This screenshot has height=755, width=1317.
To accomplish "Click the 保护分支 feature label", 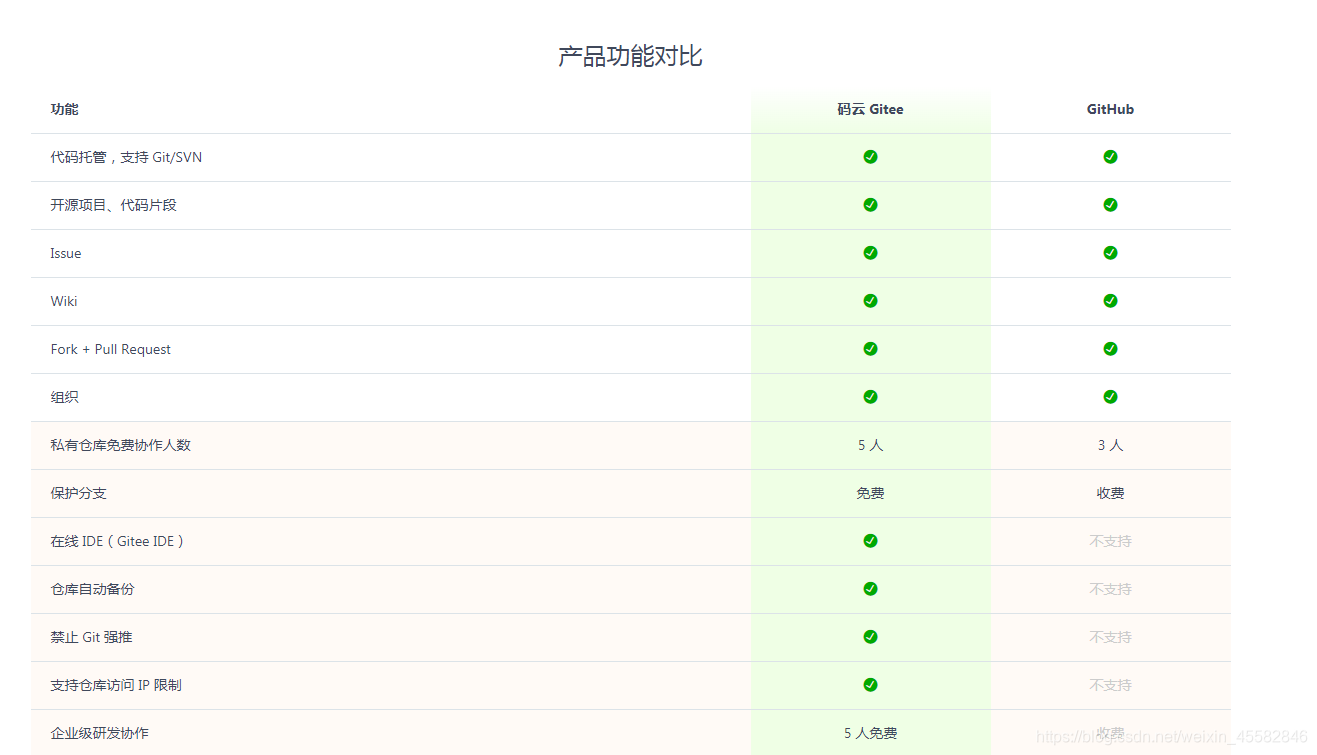I will tap(78, 493).
